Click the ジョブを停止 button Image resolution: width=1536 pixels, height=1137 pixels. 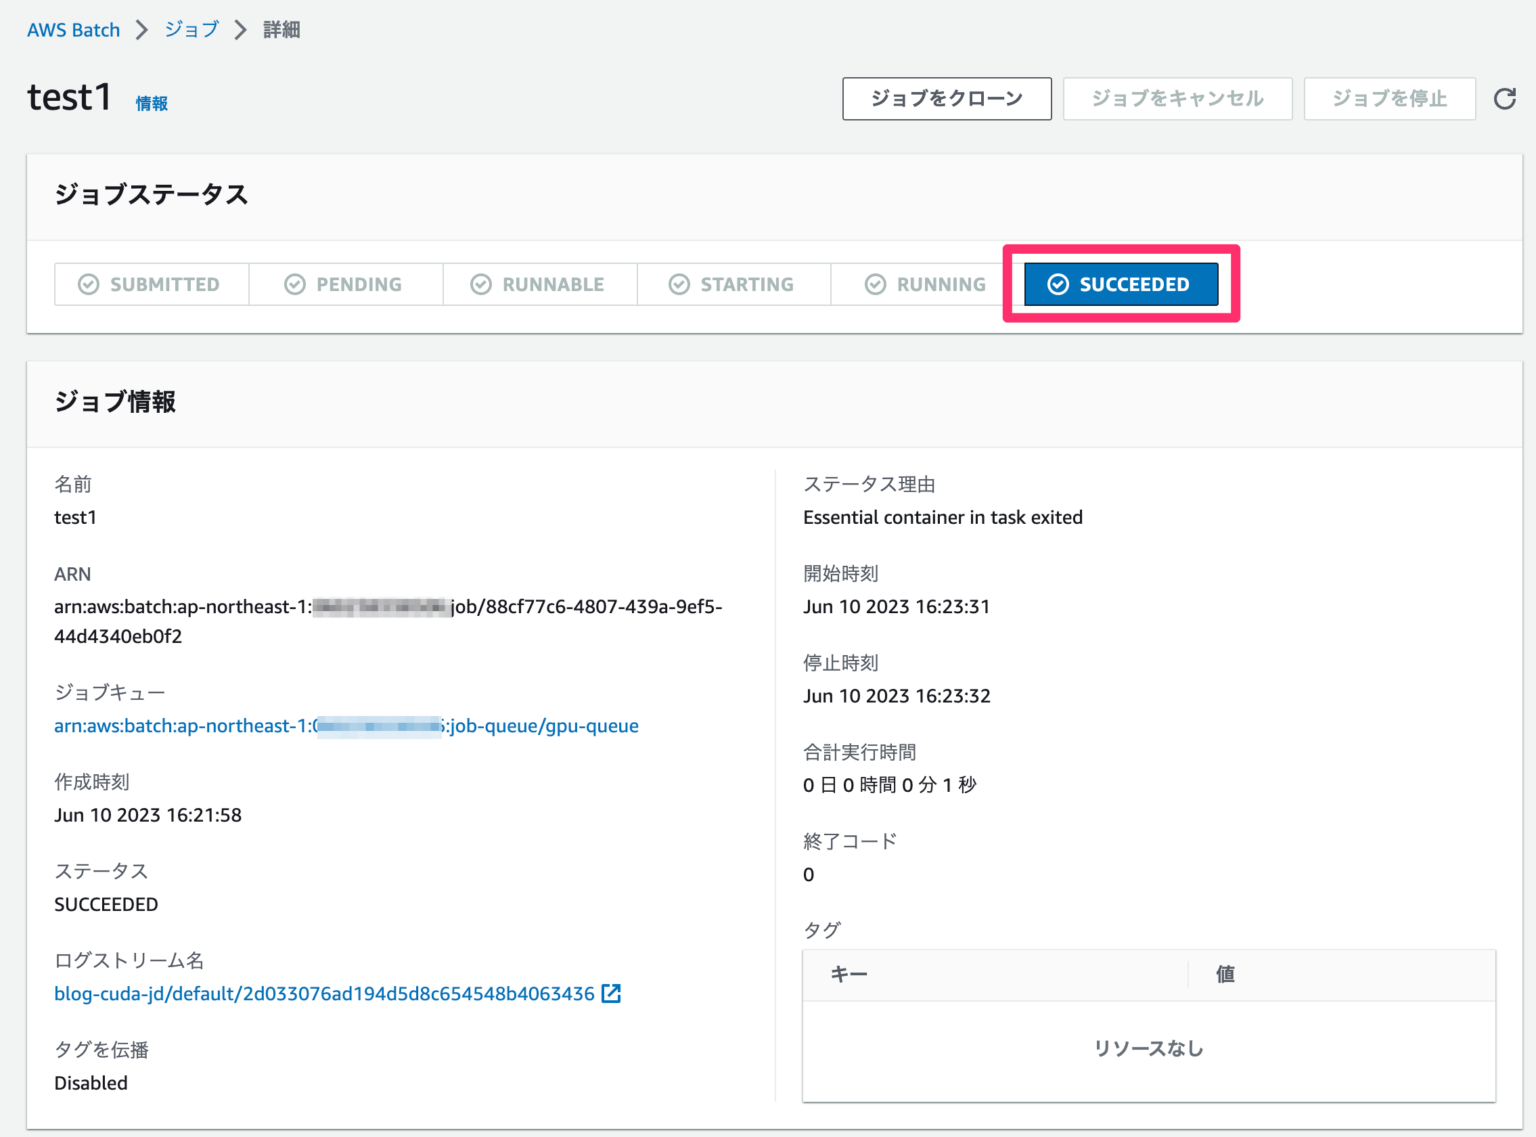pyautogui.click(x=1389, y=98)
